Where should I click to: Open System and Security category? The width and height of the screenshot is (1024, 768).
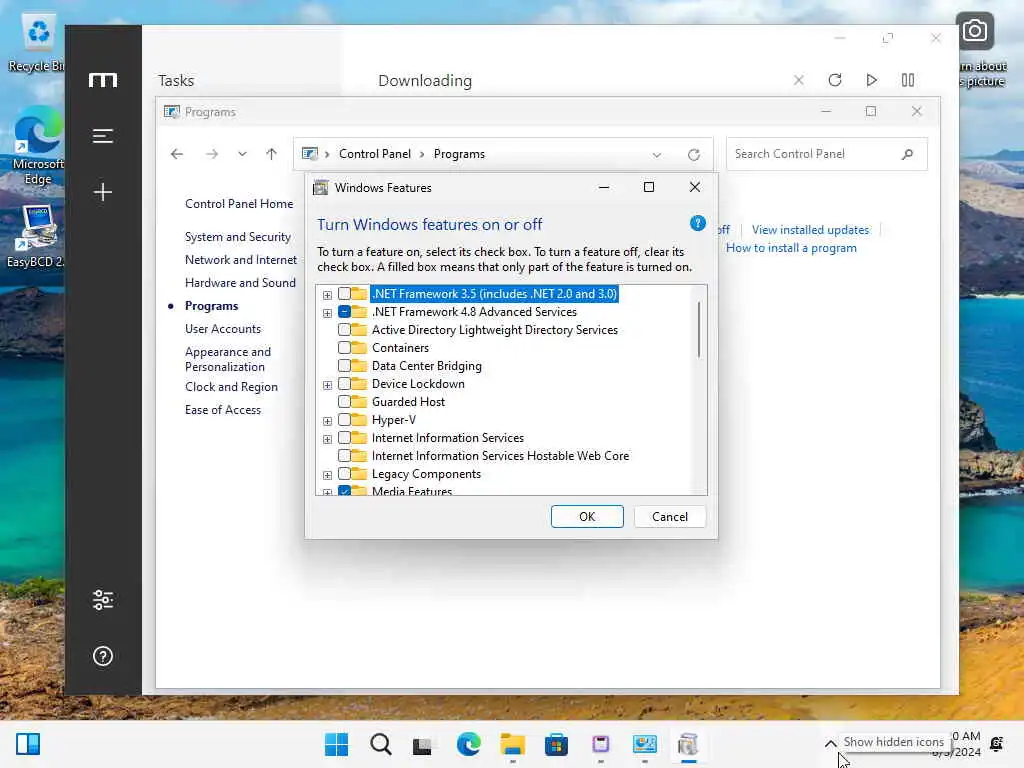[x=238, y=237]
